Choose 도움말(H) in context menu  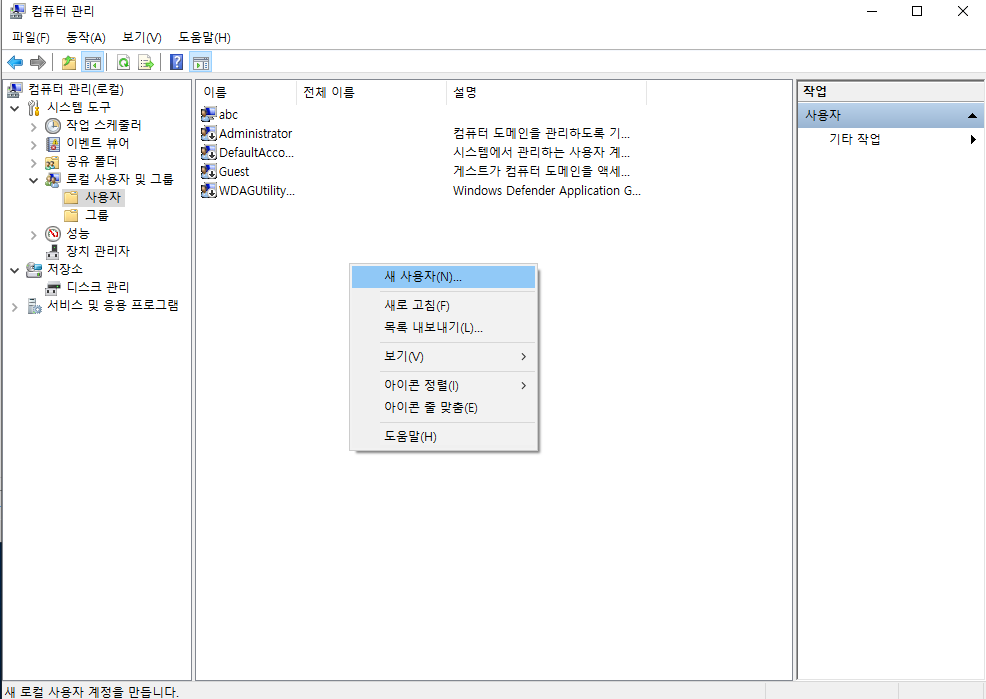(x=443, y=436)
